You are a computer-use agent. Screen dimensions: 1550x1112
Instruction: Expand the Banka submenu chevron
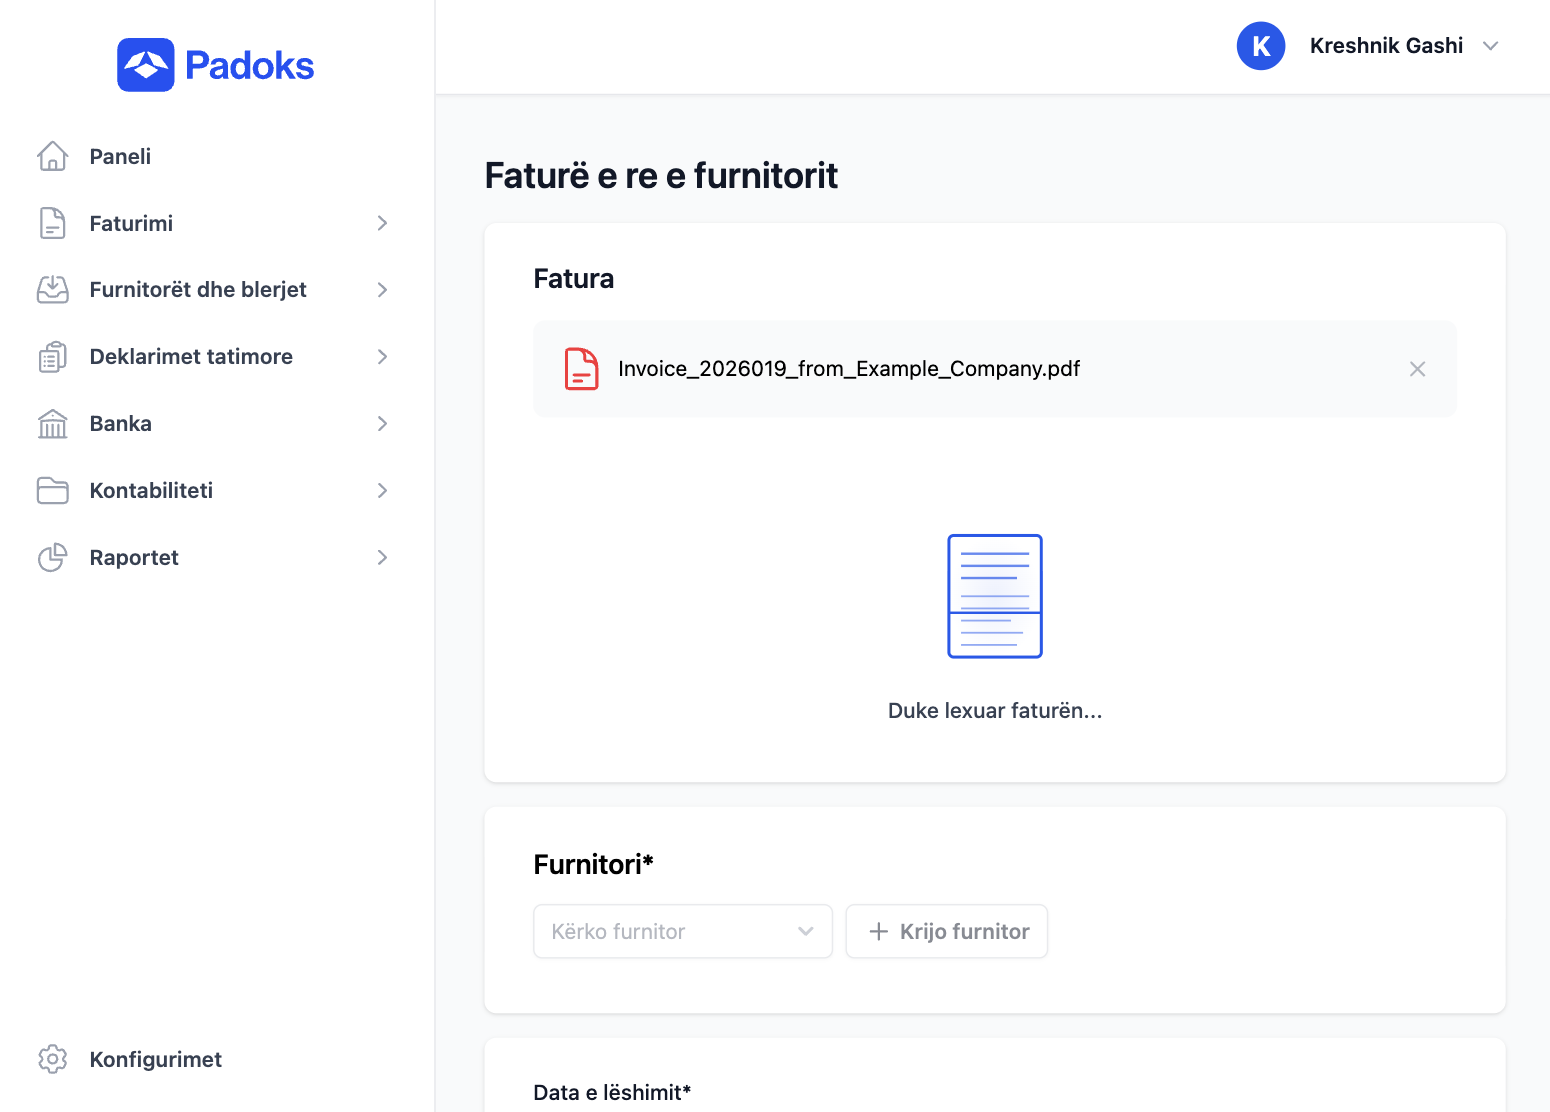click(x=382, y=424)
